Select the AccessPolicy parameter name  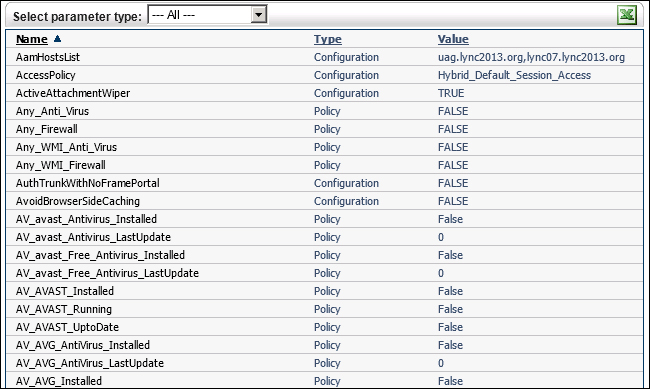pyautogui.click(x=46, y=75)
